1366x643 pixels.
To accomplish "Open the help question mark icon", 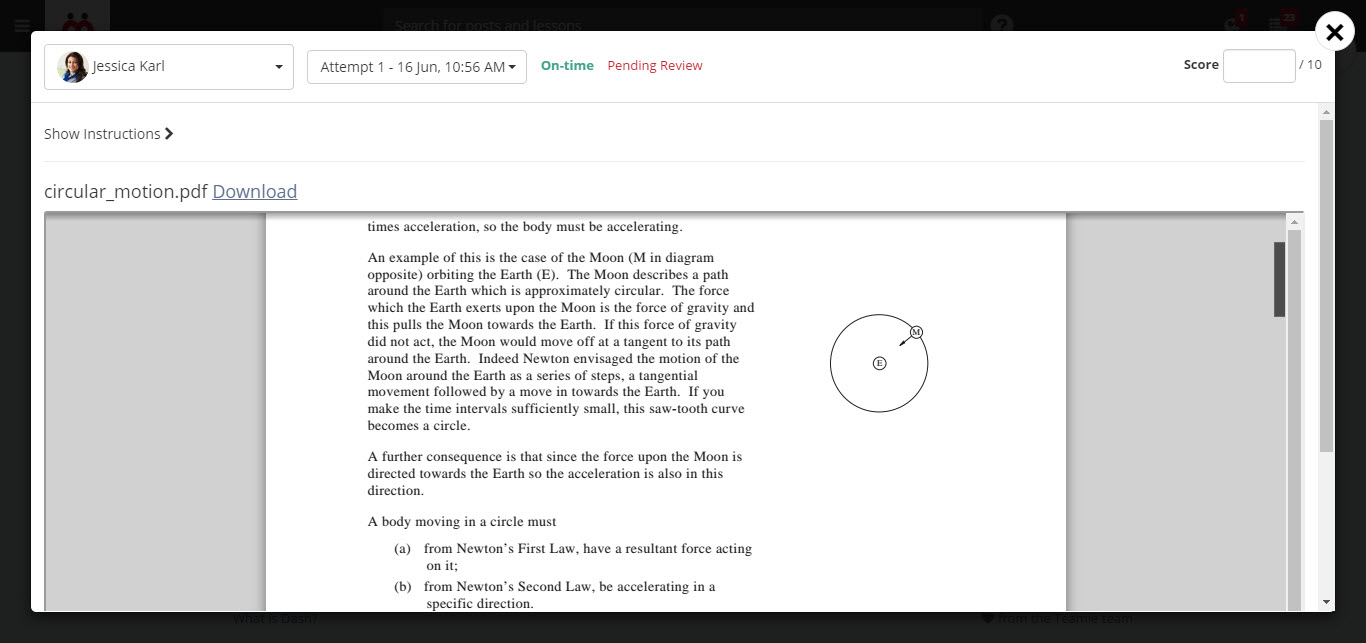I will point(1002,24).
